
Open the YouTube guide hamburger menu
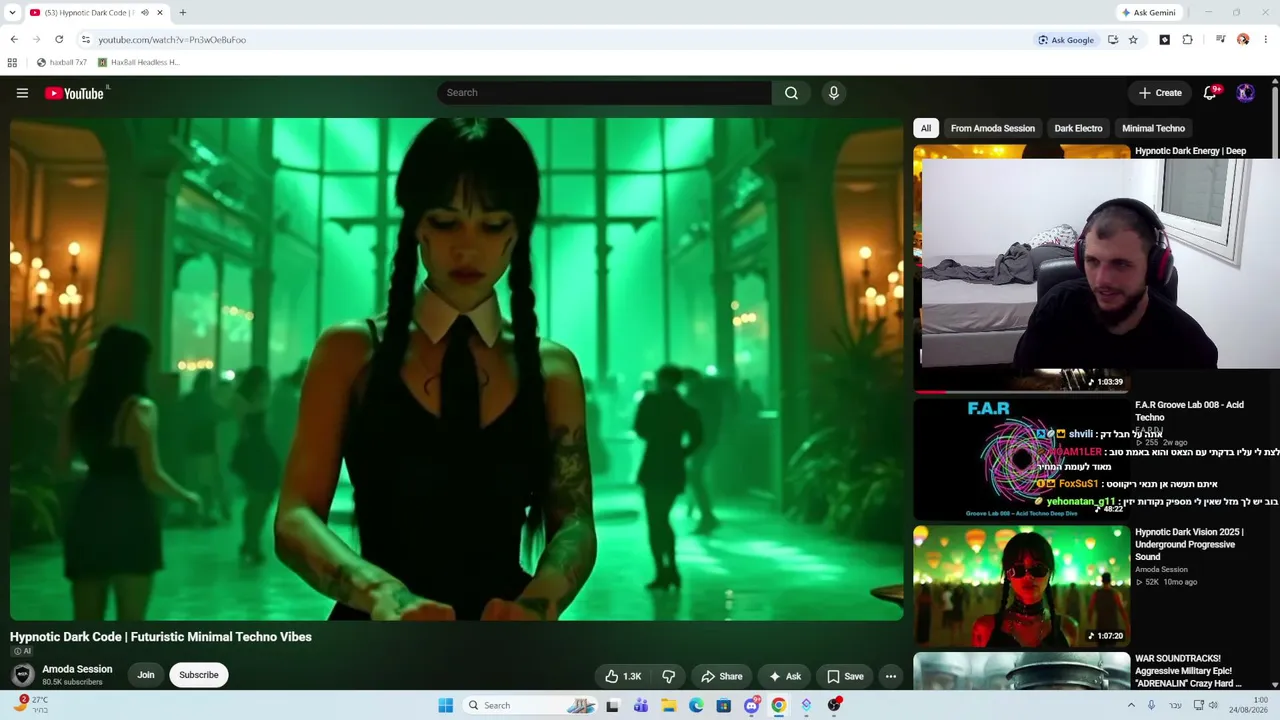(22, 93)
